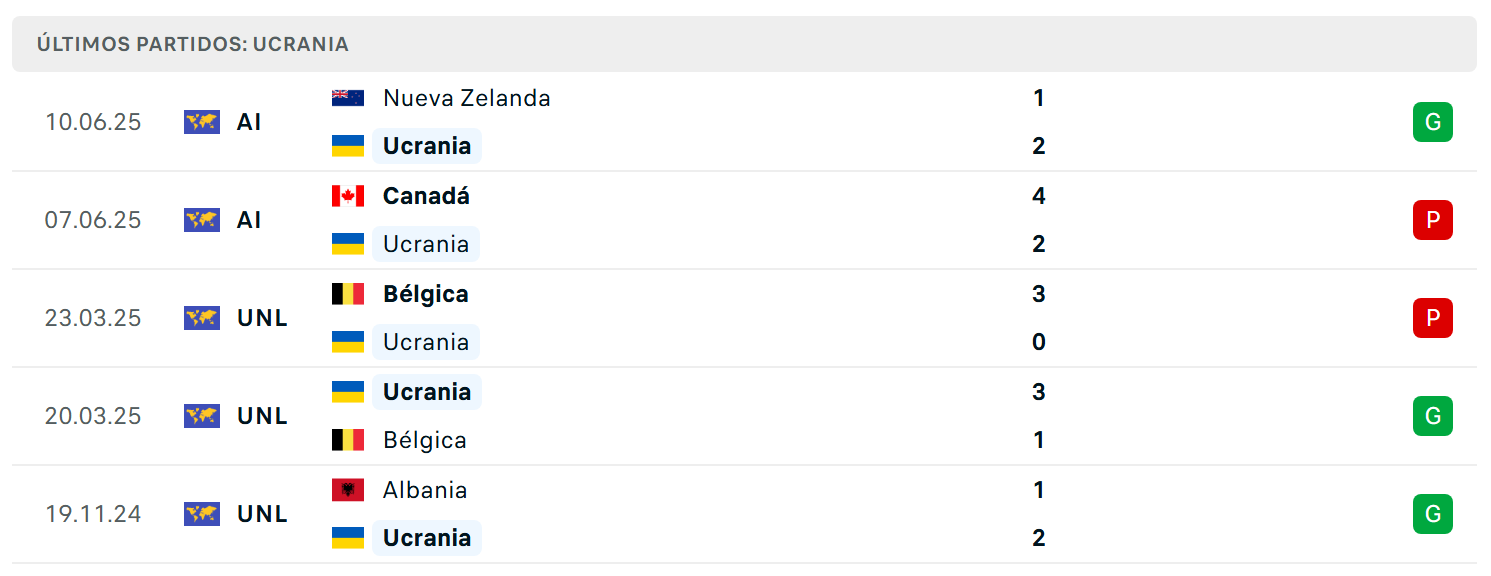The height and width of the screenshot is (576, 1491).
Task: Click Belgium flag in 20.03.25 match
Action: tap(348, 440)
